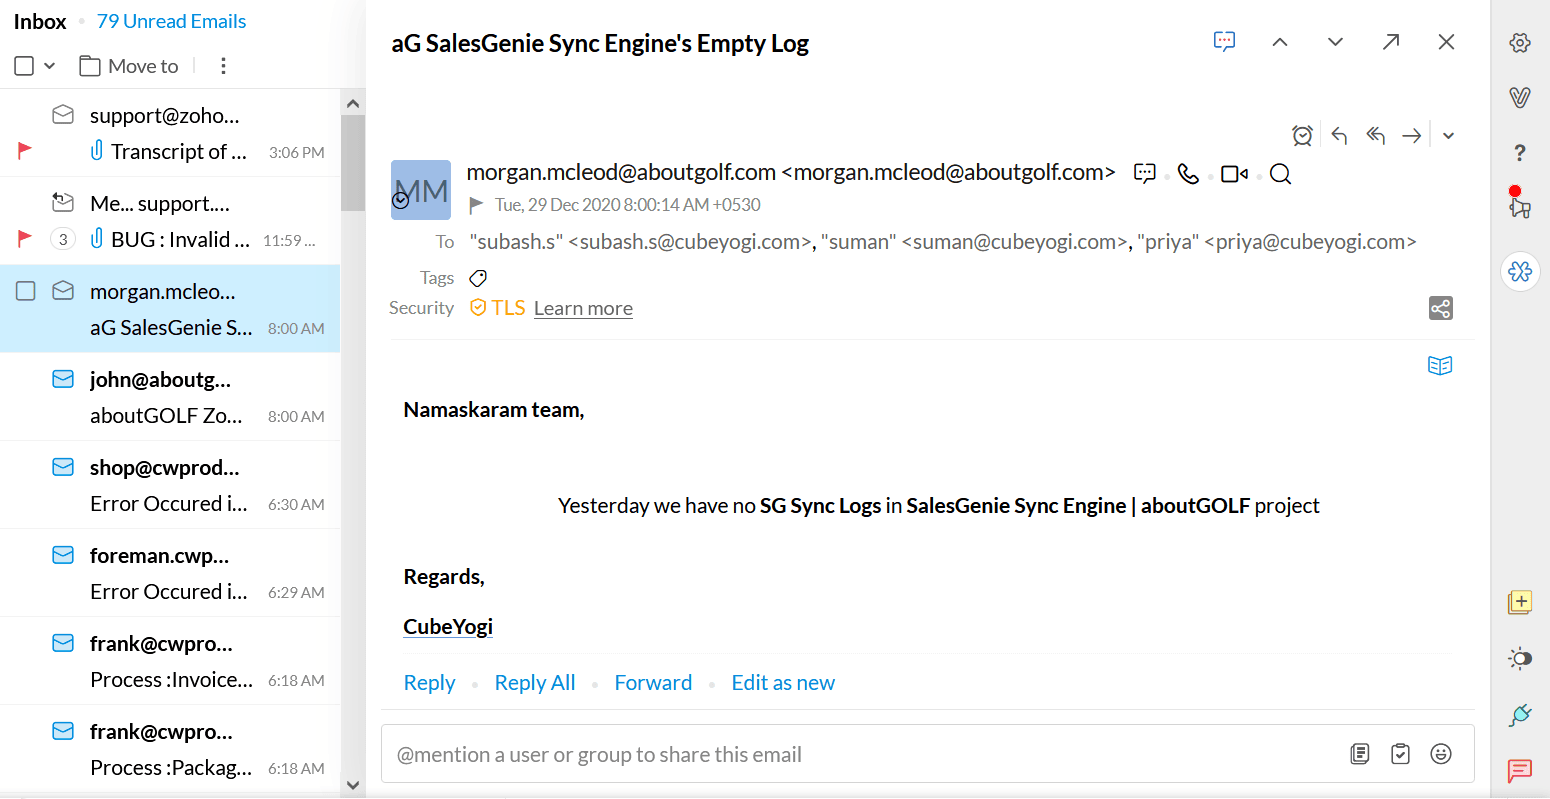Open the john@aboutg... aboutGOLF email
This screenshot has width=1550, height=799.
[x=170, y=397]
